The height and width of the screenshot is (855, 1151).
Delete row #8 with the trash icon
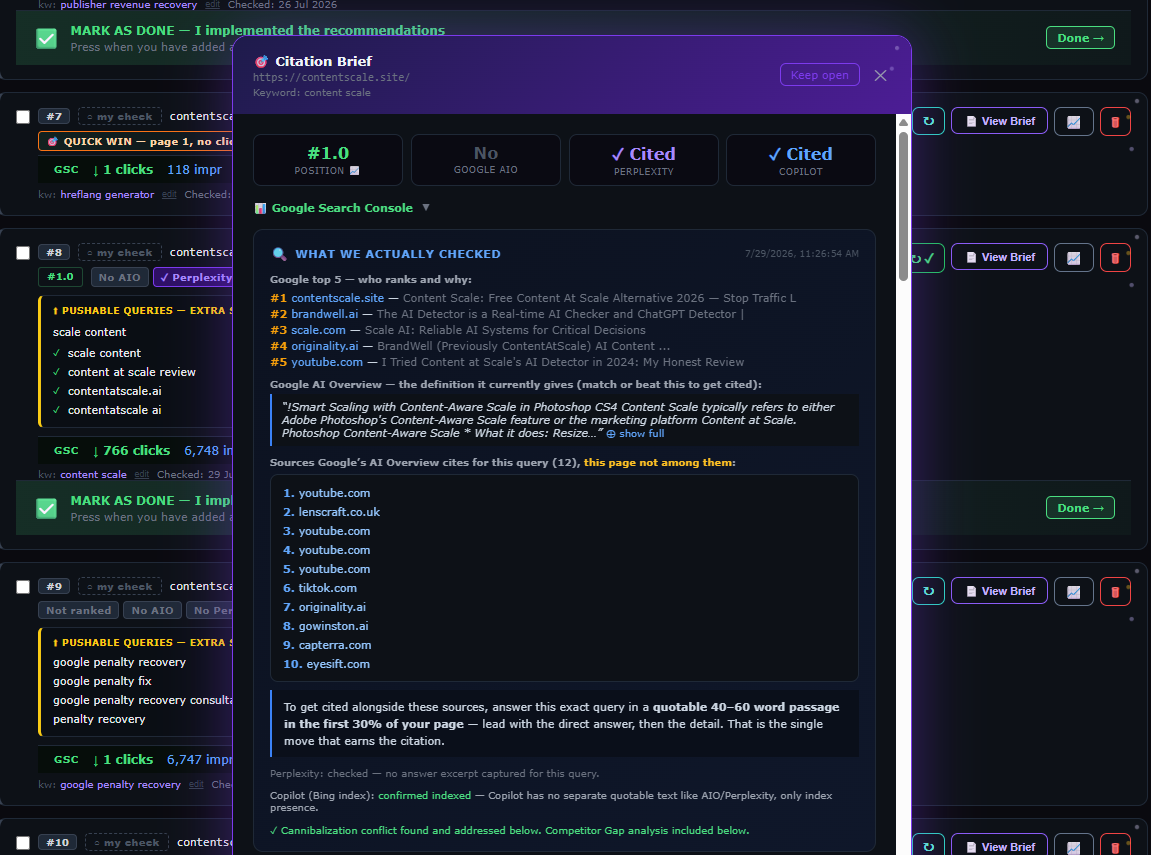[1115, 258]
